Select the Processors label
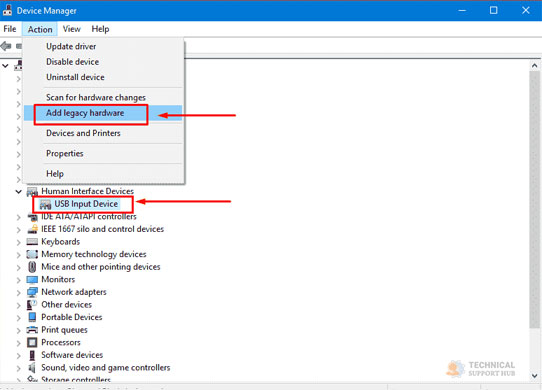The width and height of the screenshot is (542, 390). point(61,342)
